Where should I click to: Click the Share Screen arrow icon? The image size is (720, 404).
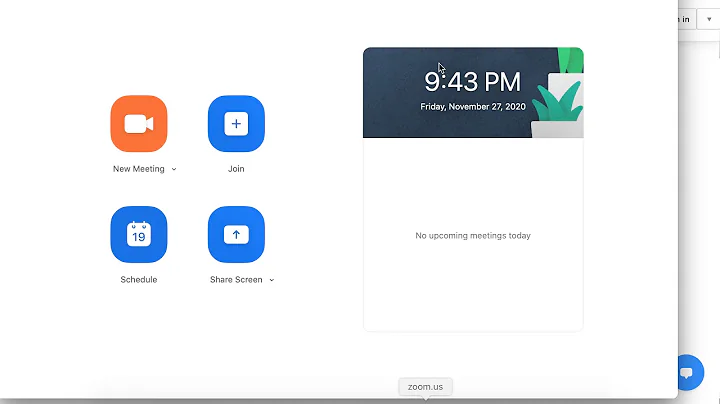236,235
